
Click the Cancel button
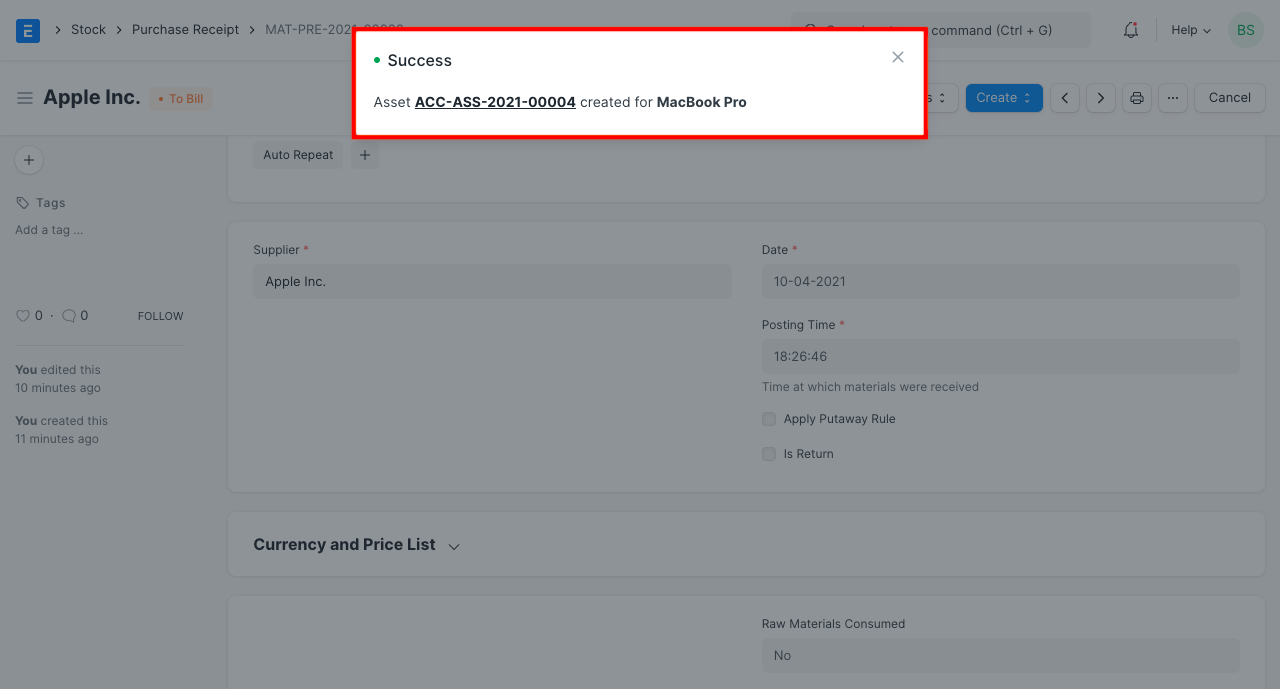click(x=1229, y=97)
